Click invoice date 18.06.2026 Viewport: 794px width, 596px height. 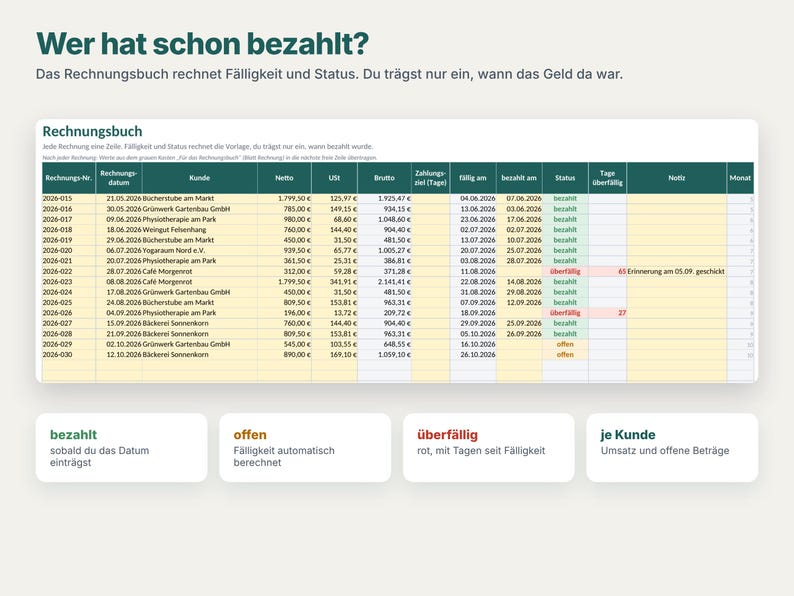(x=119, y=229)
